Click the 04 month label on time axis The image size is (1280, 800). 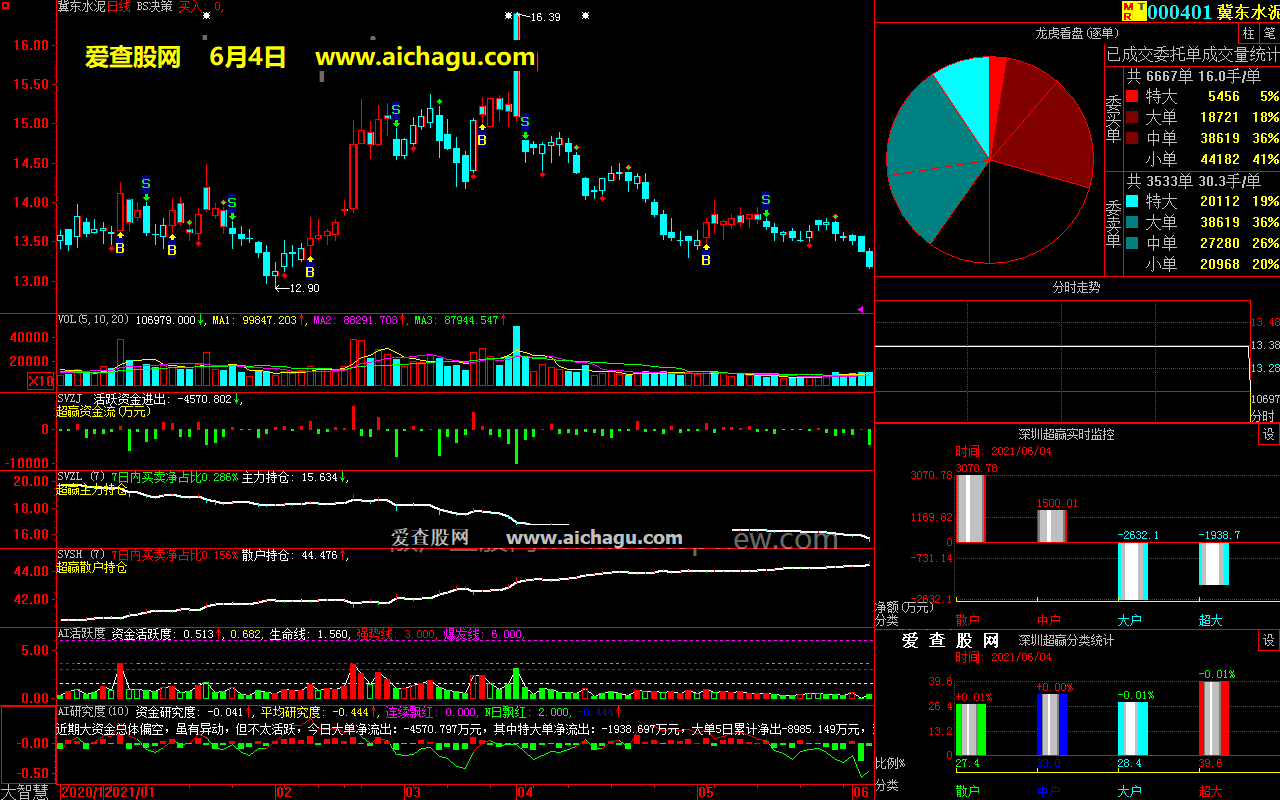coord(524,792)
